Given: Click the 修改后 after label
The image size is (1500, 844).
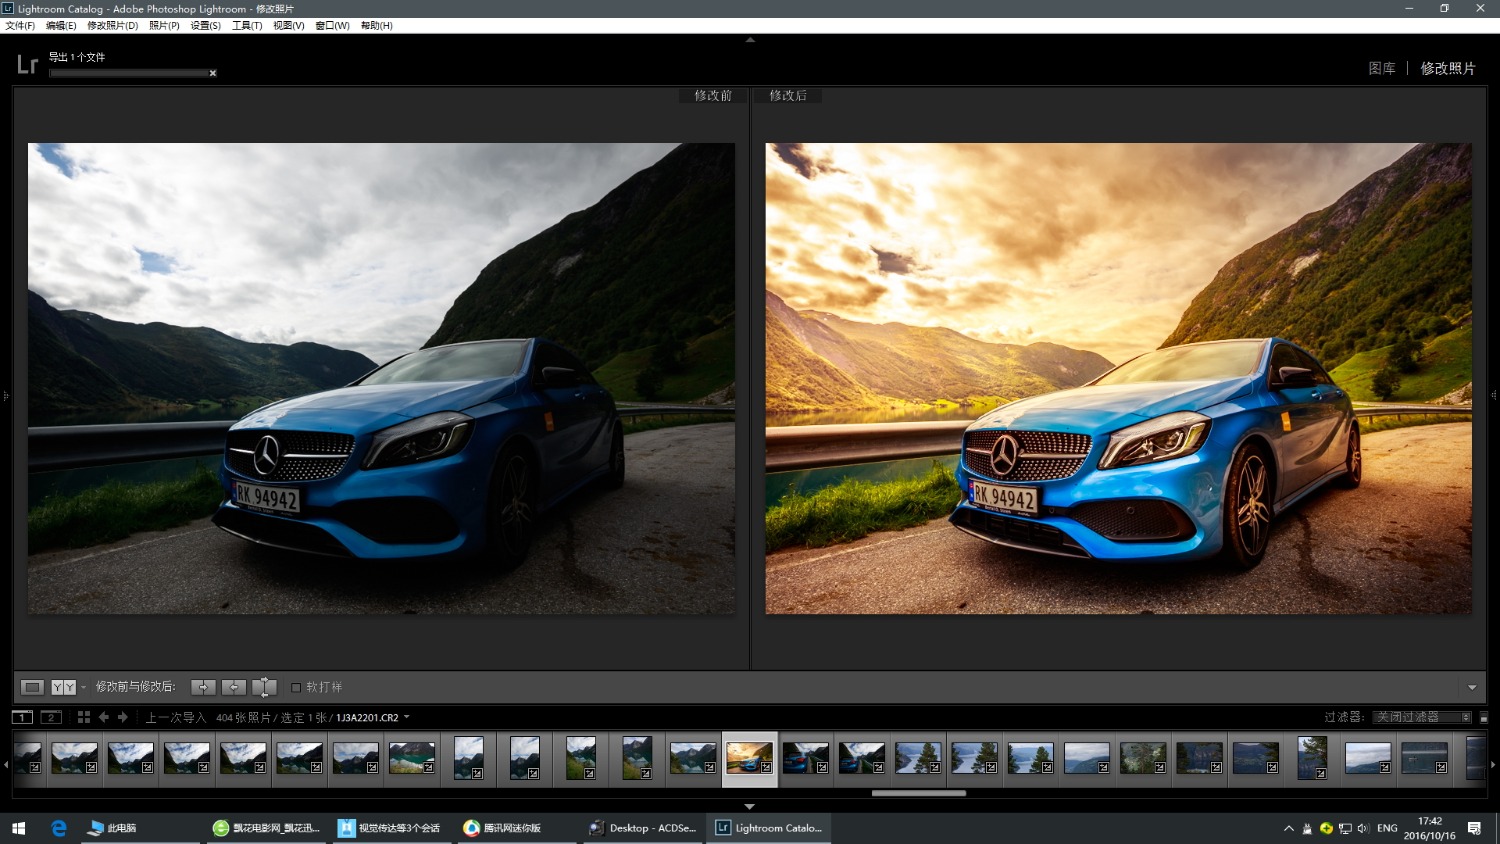Looking at the screenshot, I should pos(788,95).
